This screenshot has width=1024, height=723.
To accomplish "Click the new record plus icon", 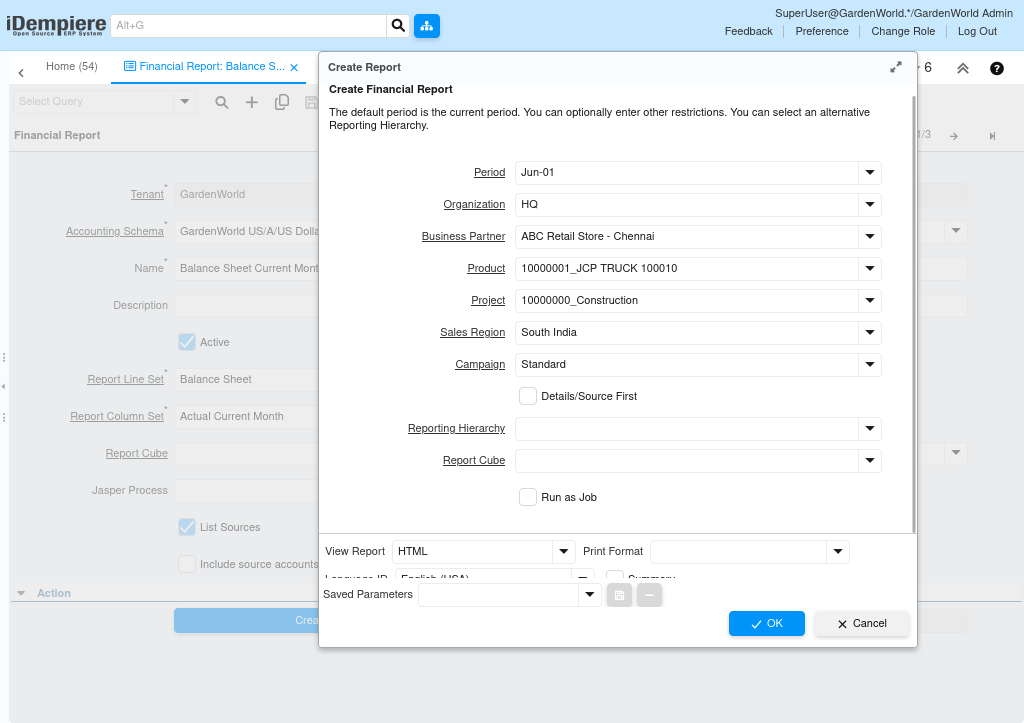I will 251,102.
